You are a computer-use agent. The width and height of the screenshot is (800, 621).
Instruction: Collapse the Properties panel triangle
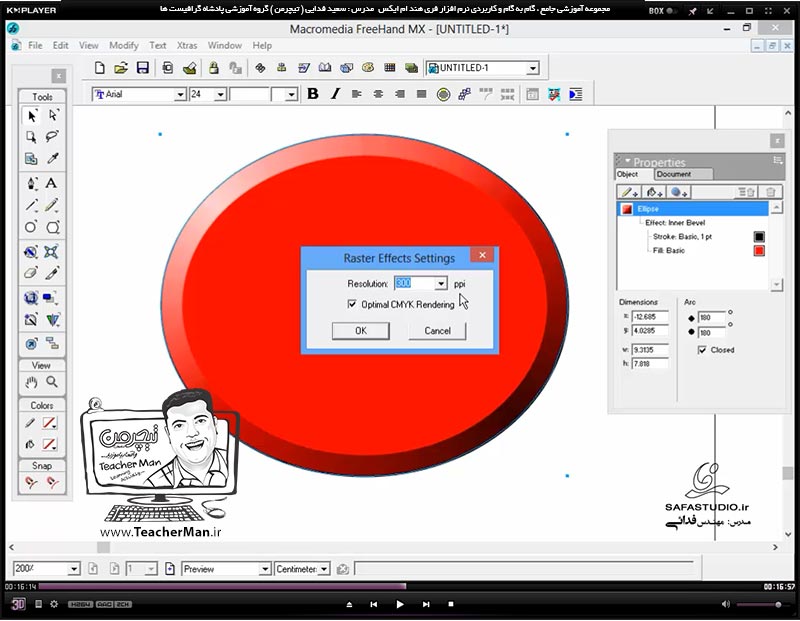(x=628, y=160)
